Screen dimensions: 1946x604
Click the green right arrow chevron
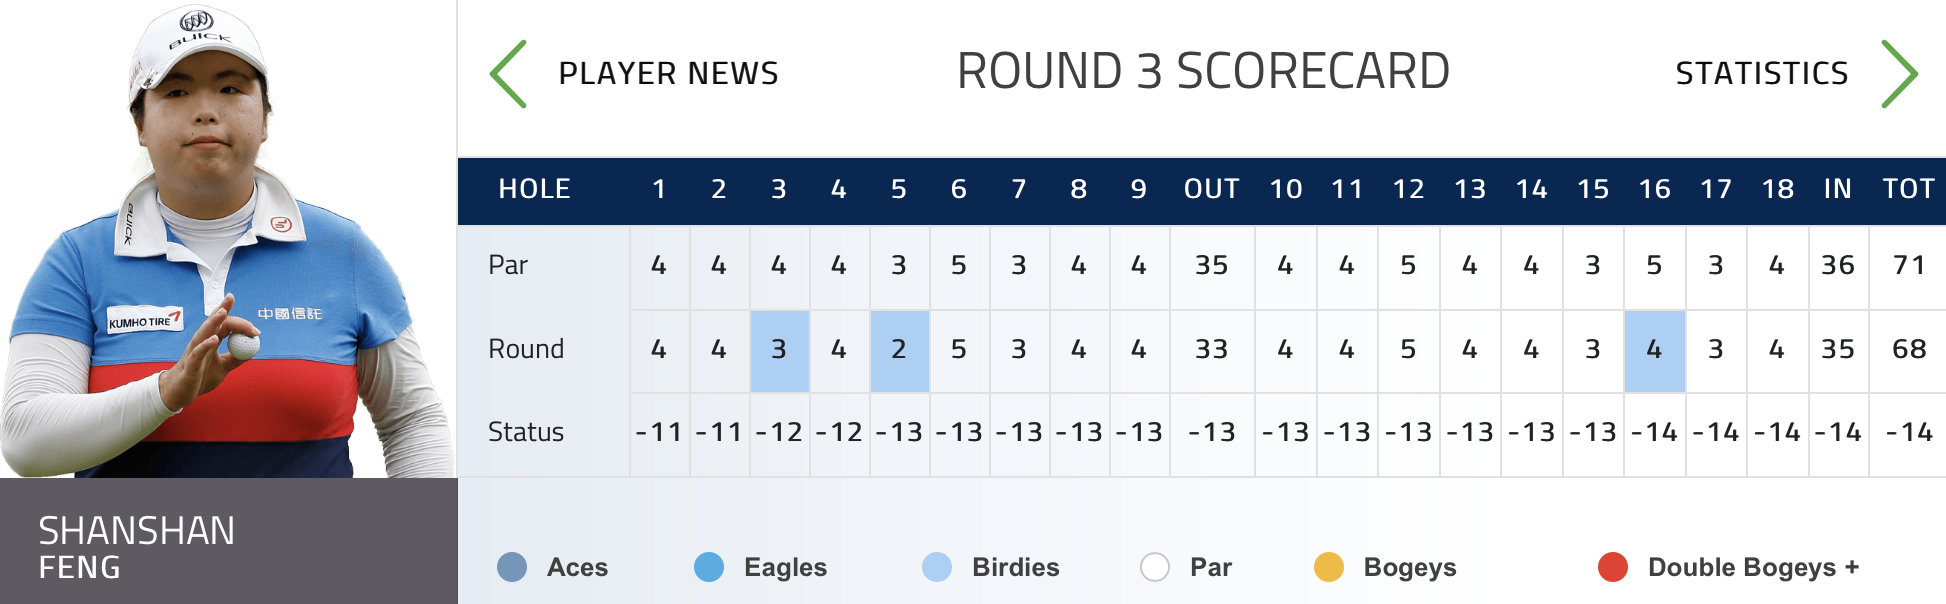pos(1898,74)
